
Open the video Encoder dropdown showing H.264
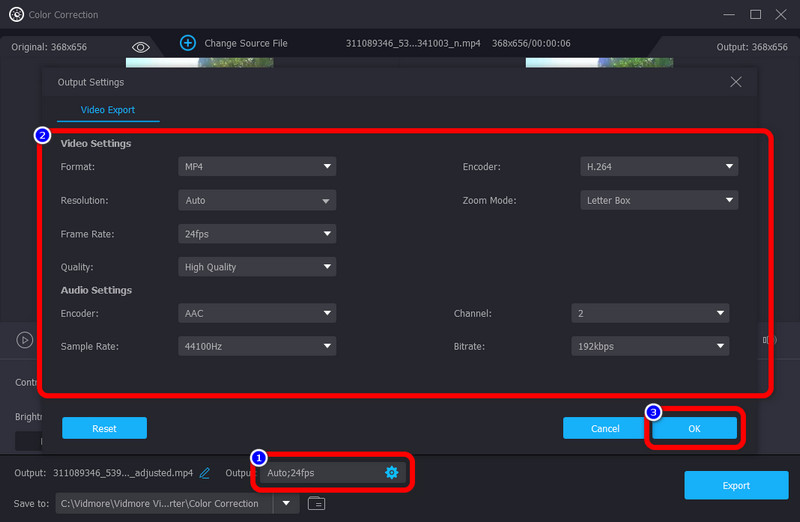coord(658,167)
